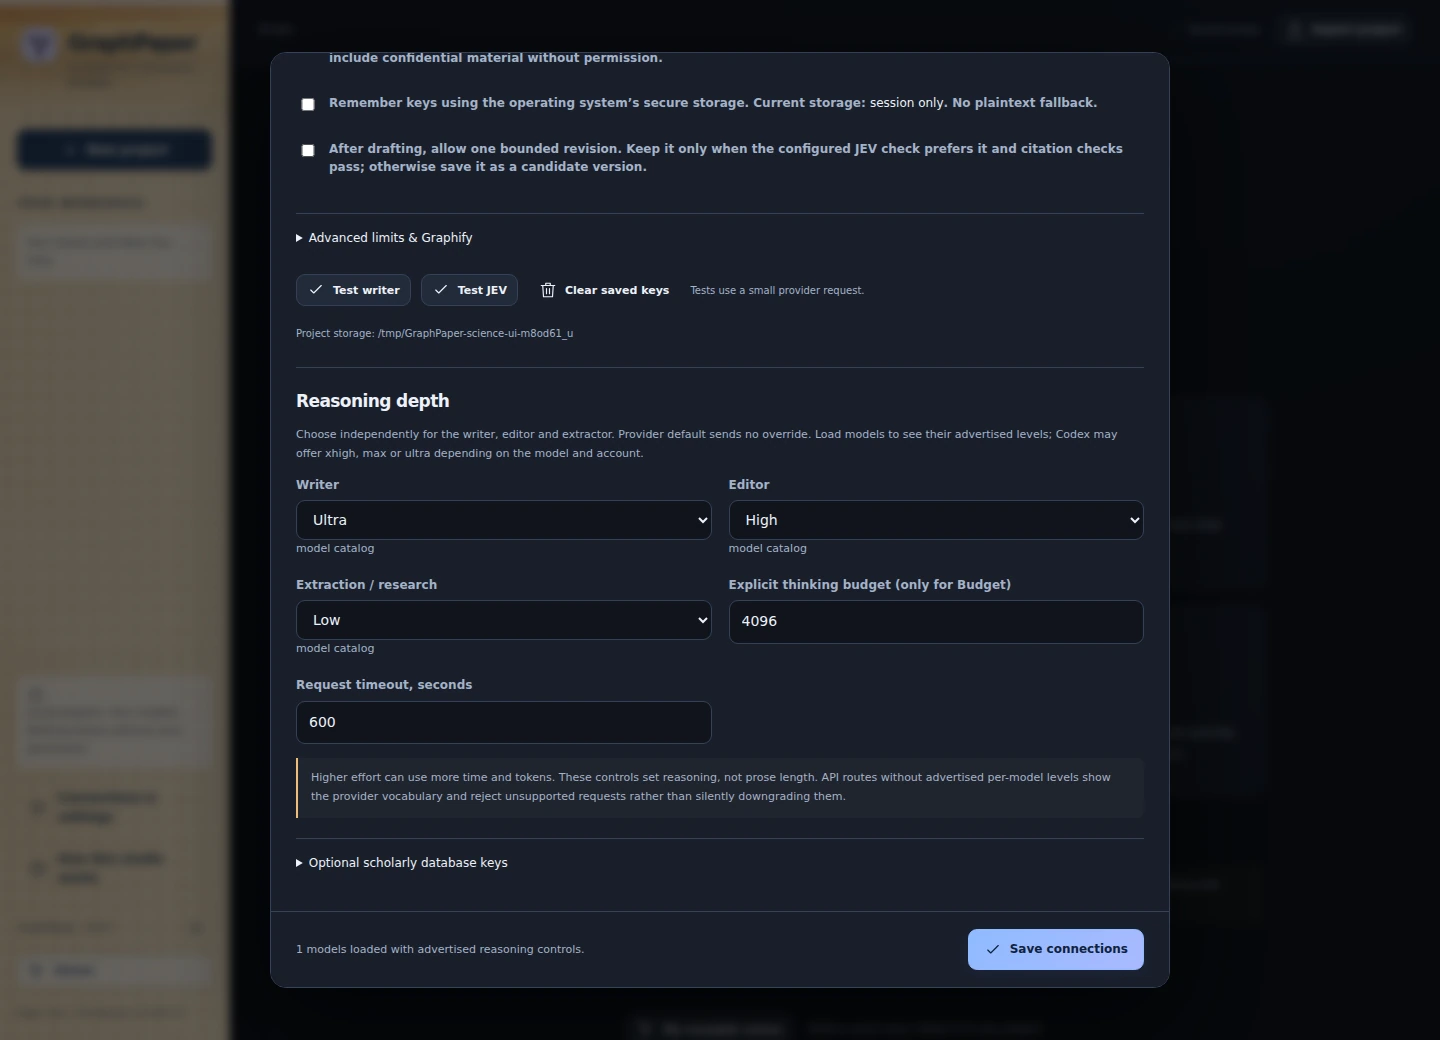Click 'model catalog' text under Writer
The image size is (1440, 1040).
pyautogui.click(x=335, y=549)
